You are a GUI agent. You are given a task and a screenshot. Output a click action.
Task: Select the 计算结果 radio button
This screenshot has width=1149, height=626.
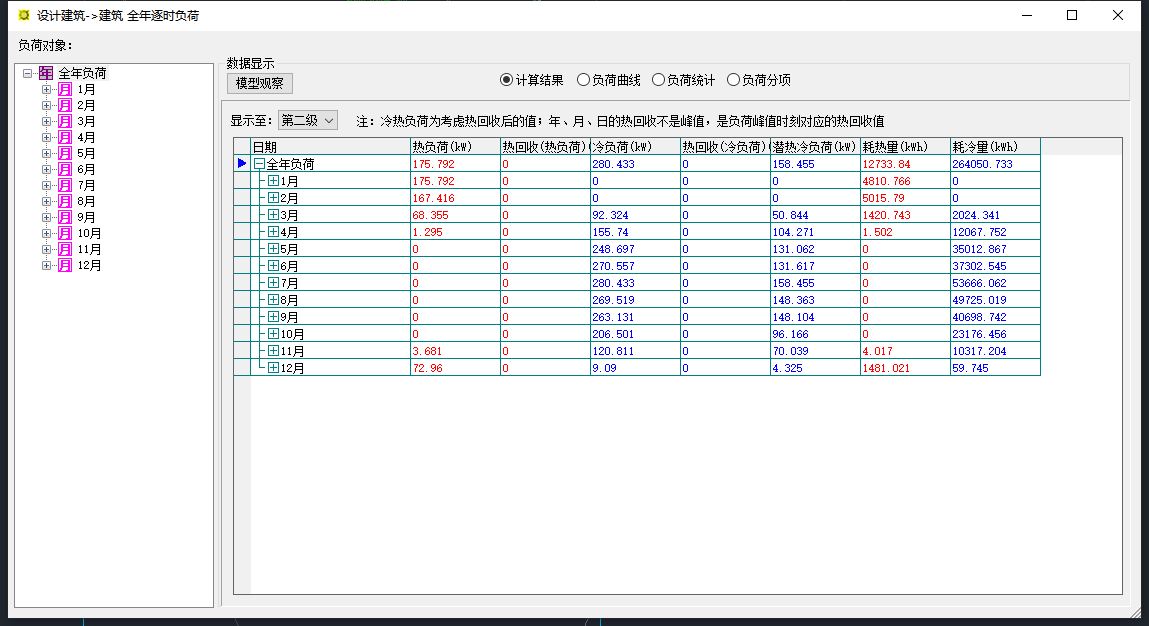(x=506, y=80)
